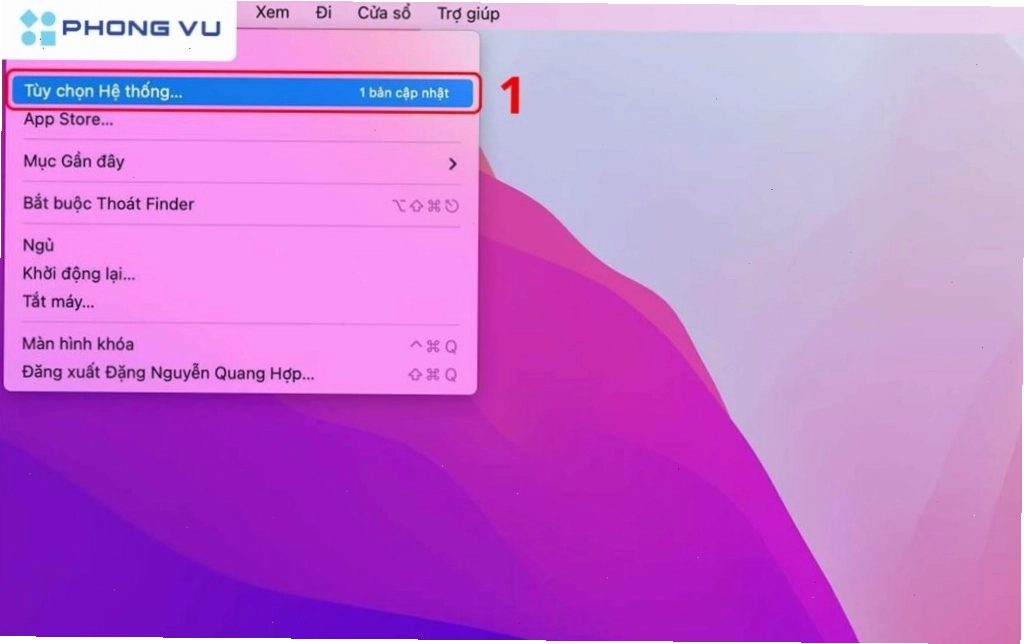Click the '1 bản cập nhật' badge
This screenshot has height=644, width=1024.
[404, 93]
